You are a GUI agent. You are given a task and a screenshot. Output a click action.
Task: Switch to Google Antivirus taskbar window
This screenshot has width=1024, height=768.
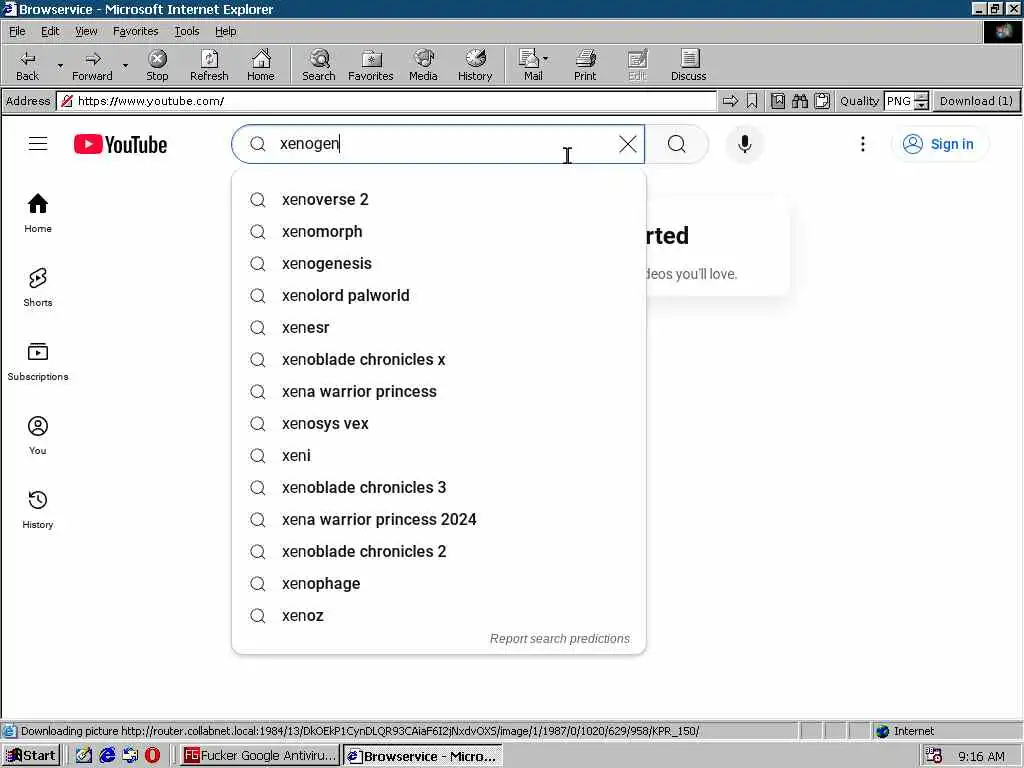coord(260,756)
